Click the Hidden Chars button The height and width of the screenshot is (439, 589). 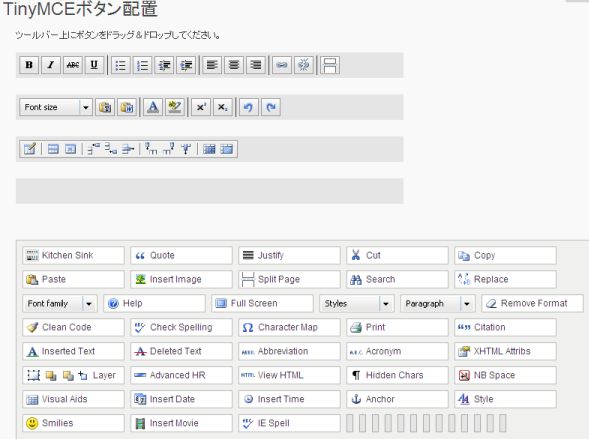[x=397, y=375]
